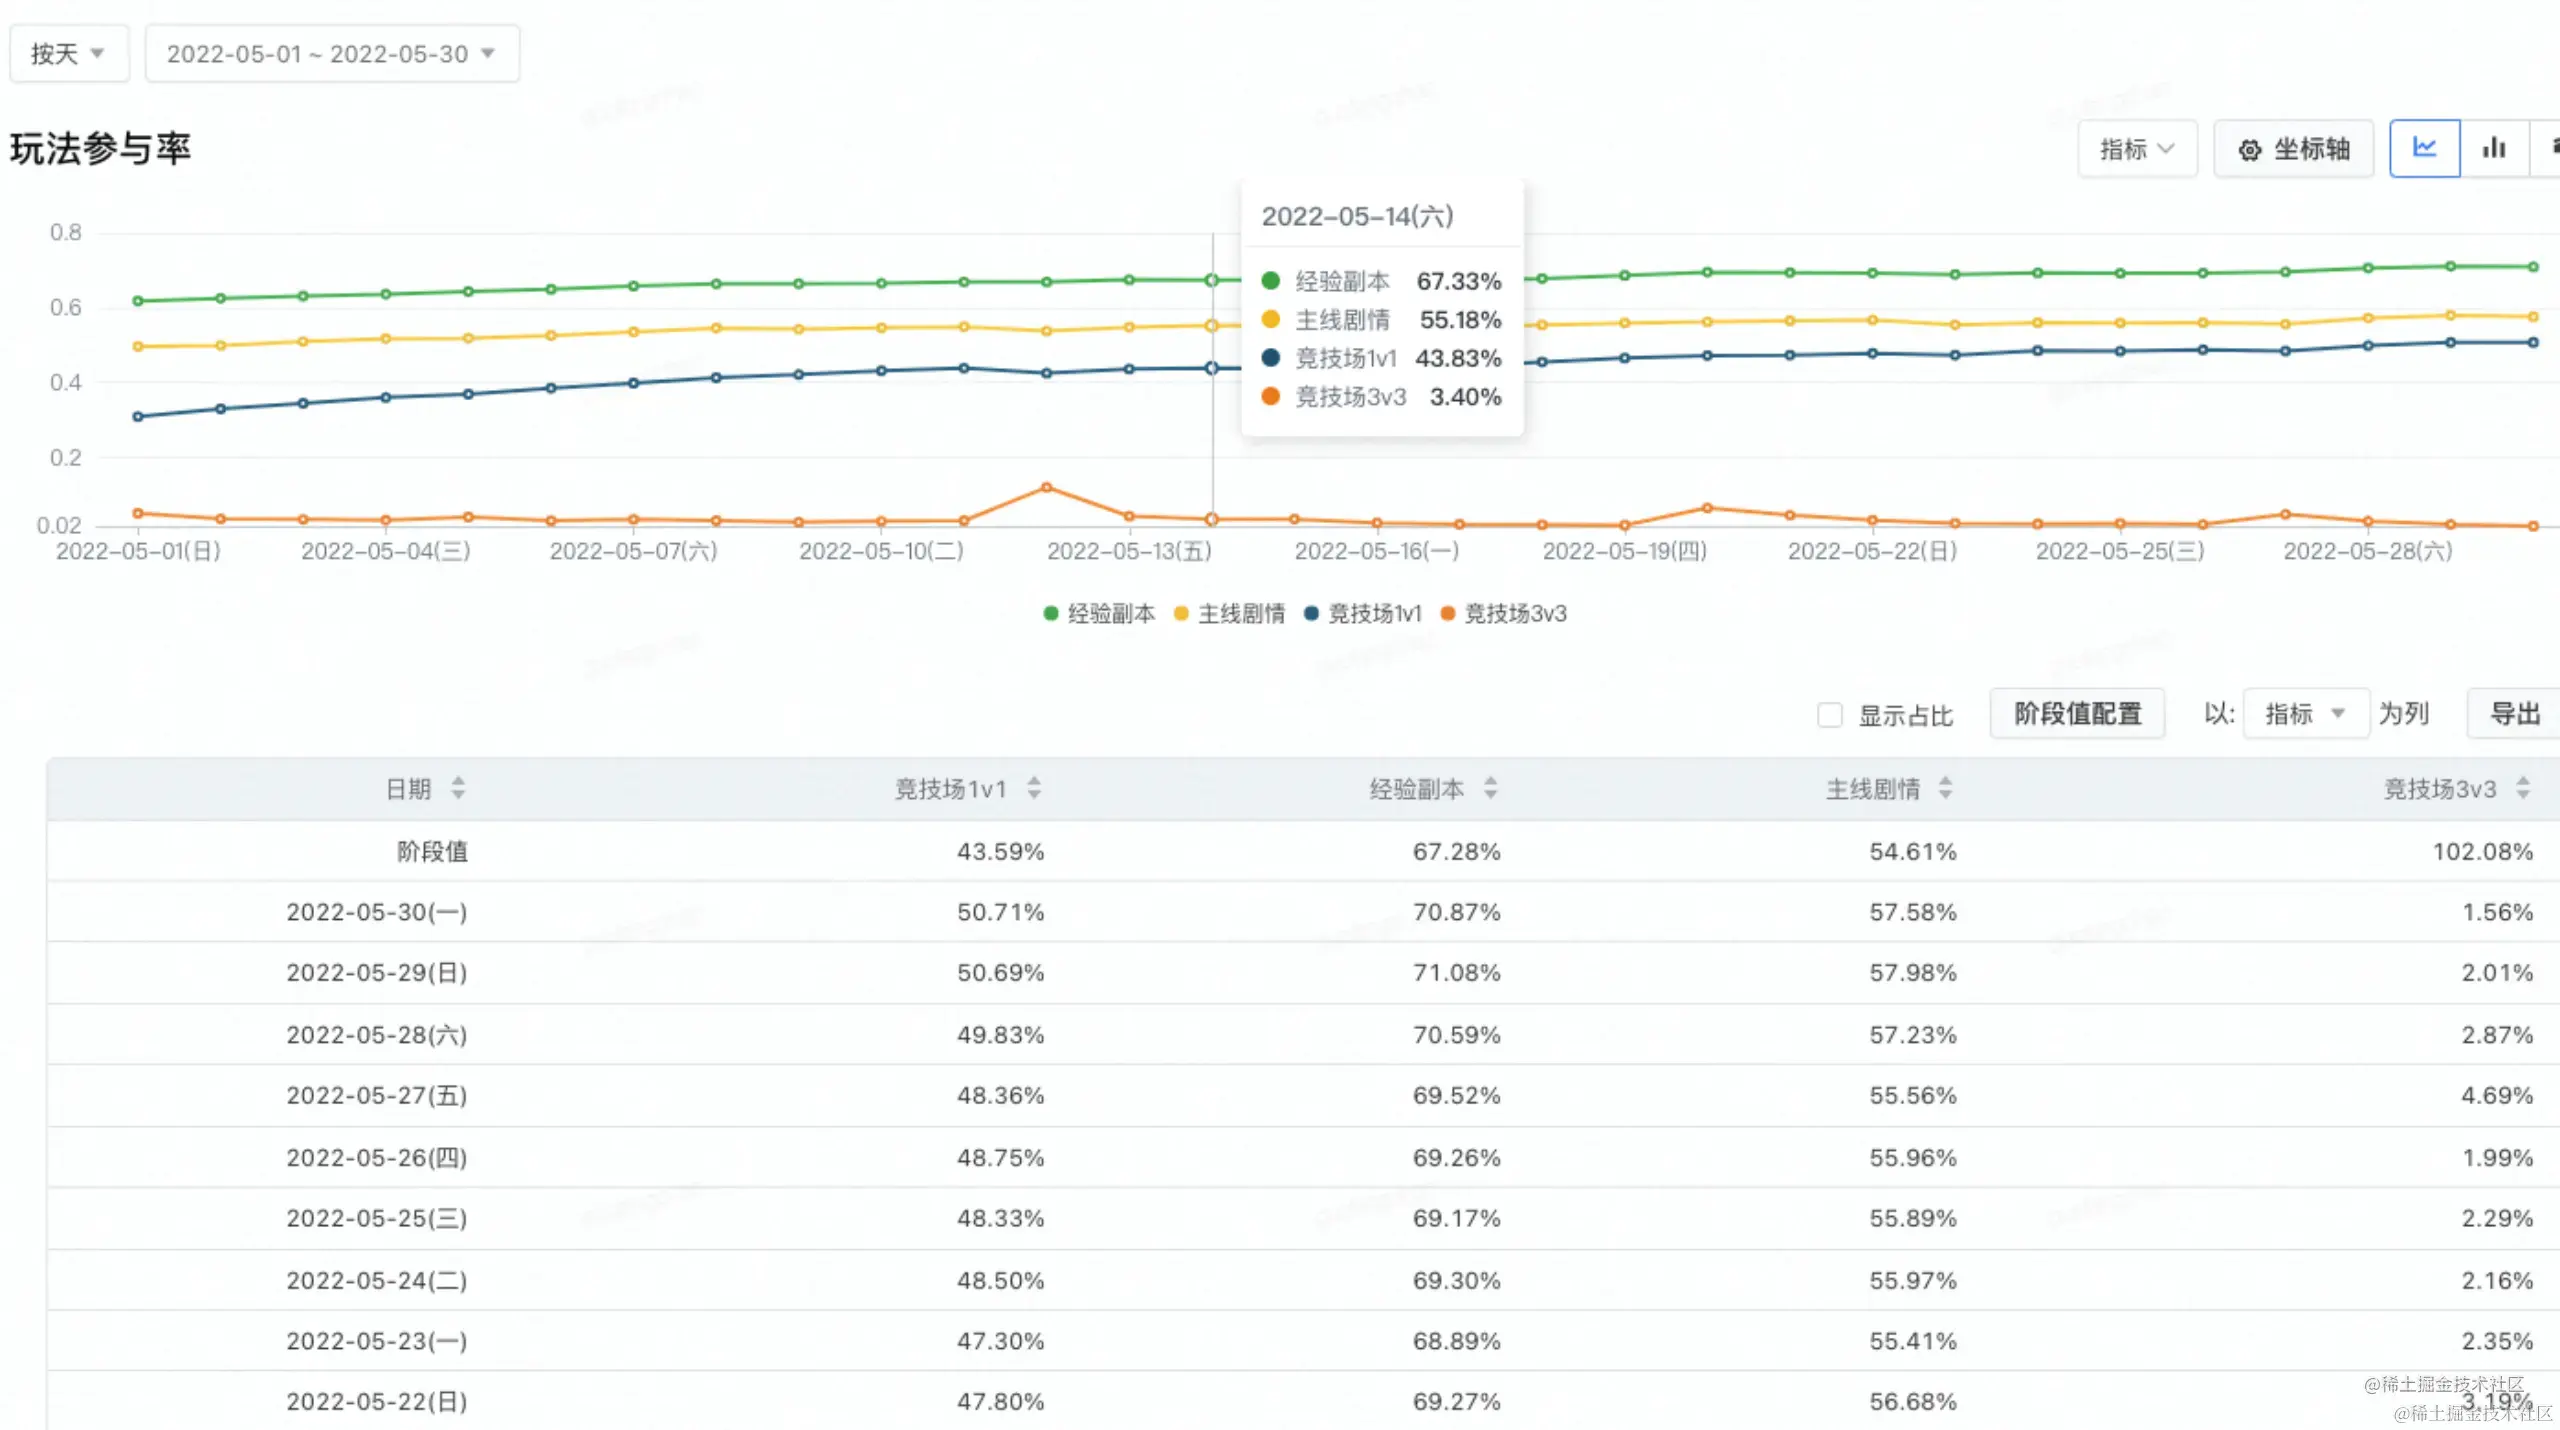Screen dimensions: 2560x1430
Task: Enable the 显示占比 checkbox
Action: pyautogui.click(x=1829, y=715)
